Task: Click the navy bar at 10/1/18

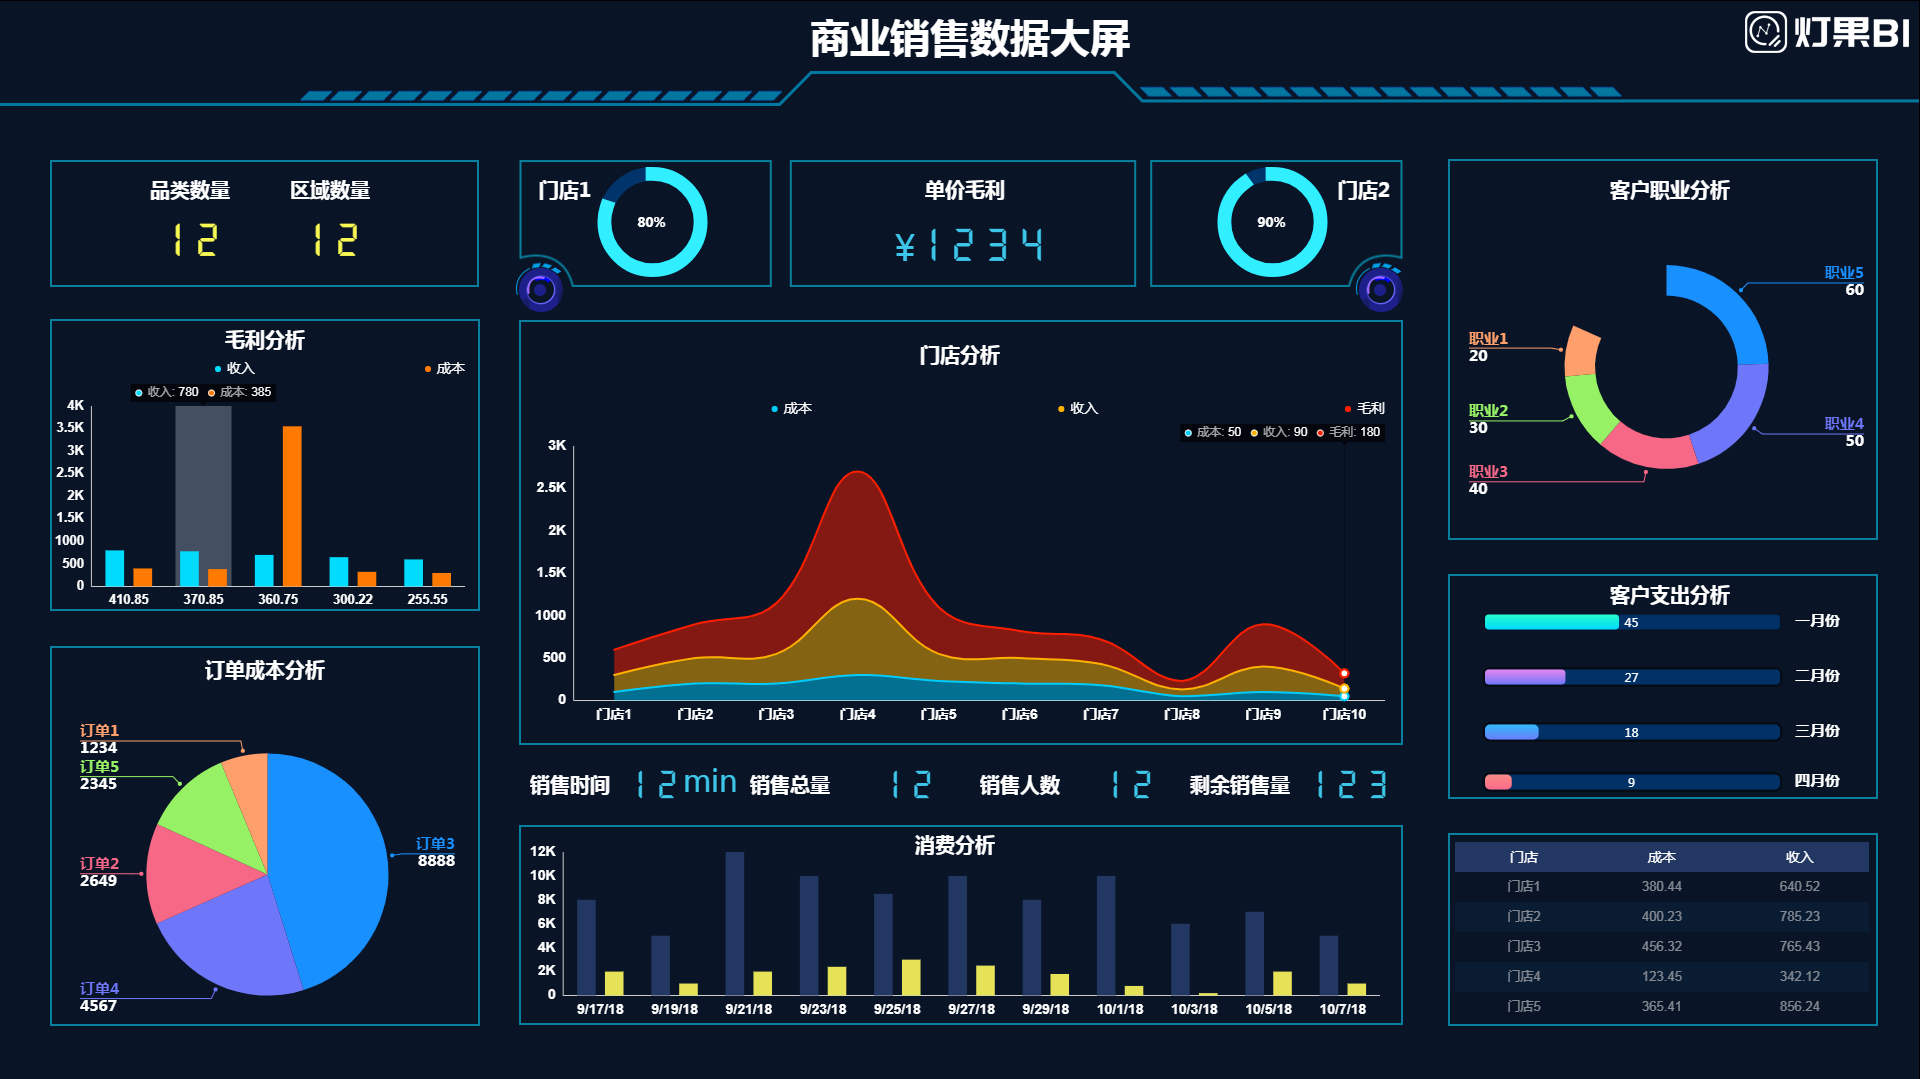Action: click(1106, 935)
